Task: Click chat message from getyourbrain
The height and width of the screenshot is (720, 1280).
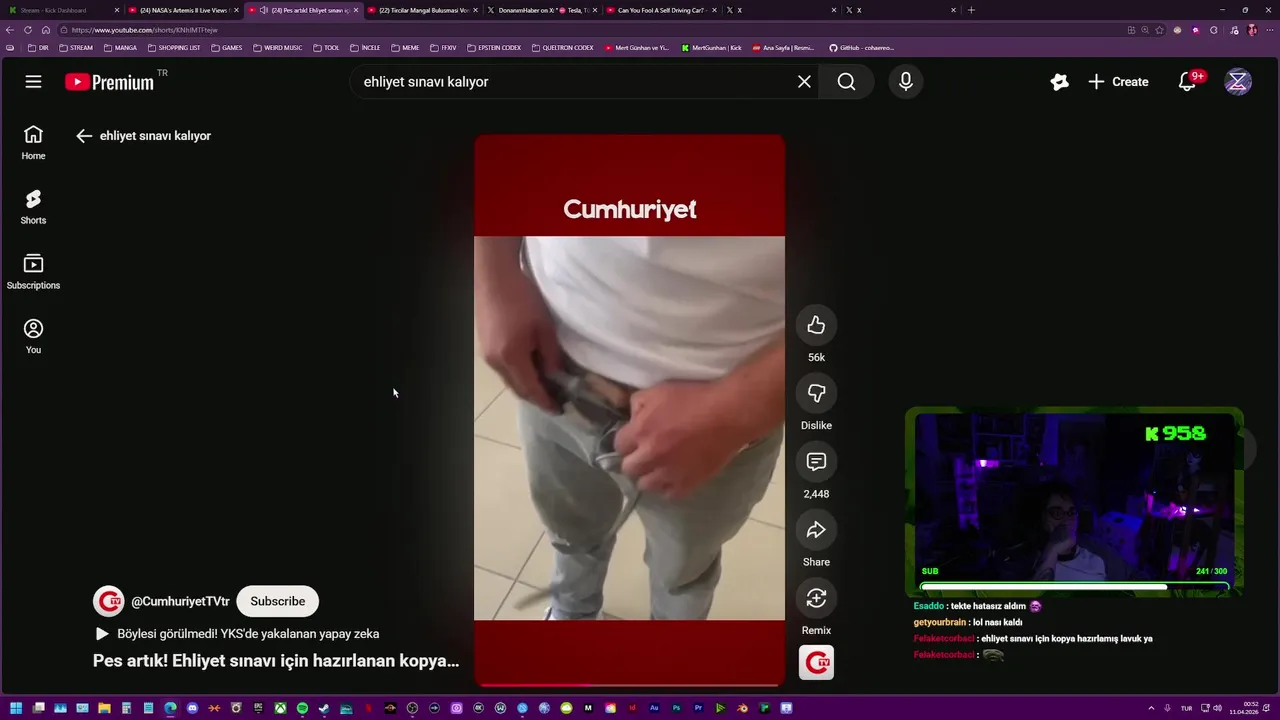Action: click(x=968, y=622)
